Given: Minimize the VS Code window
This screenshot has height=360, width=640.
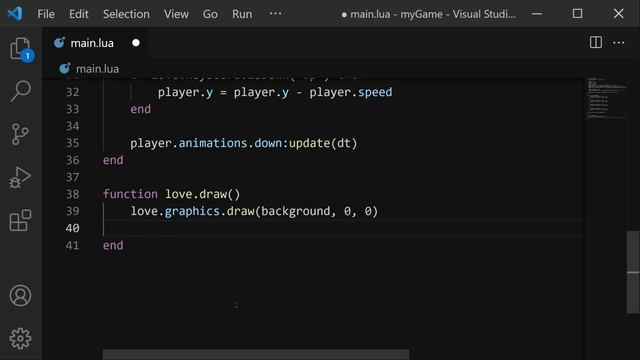Looking at the screenshot, I should [537, 14].
